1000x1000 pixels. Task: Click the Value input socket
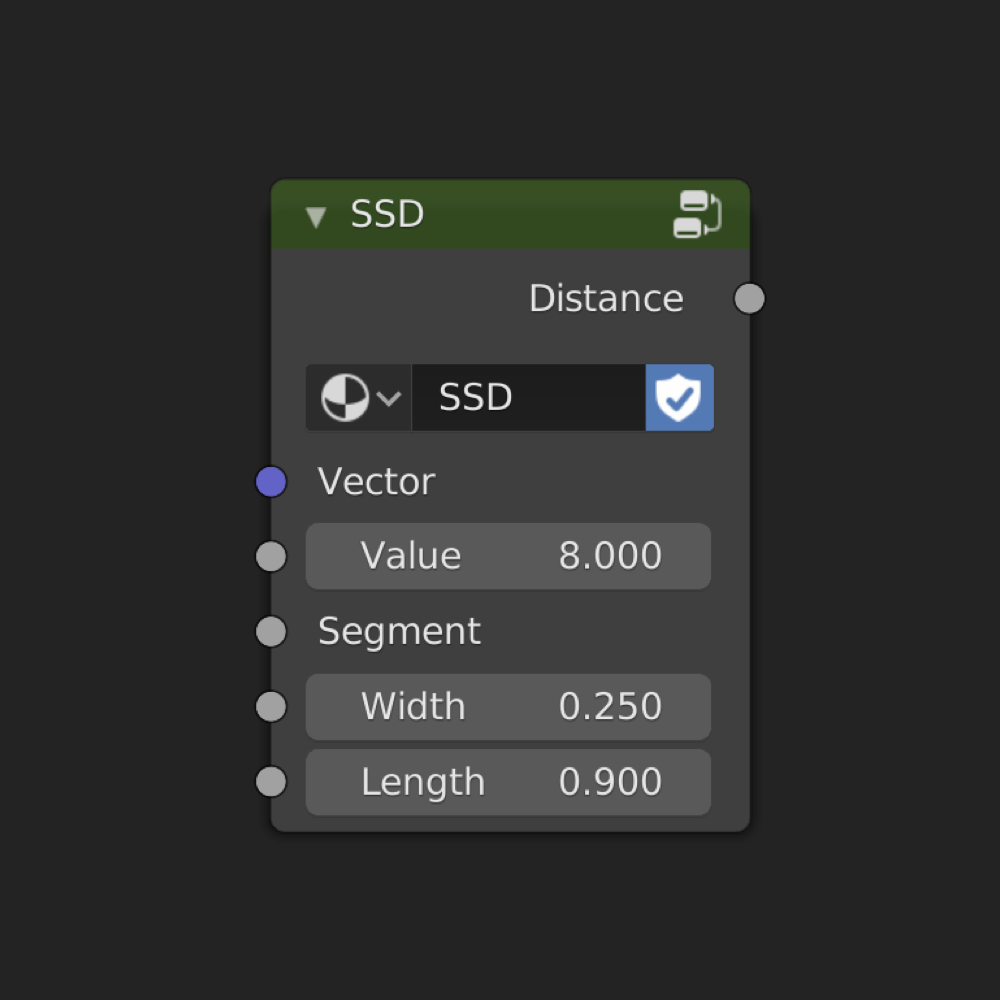pyautogui.click(x=271, y=557)
